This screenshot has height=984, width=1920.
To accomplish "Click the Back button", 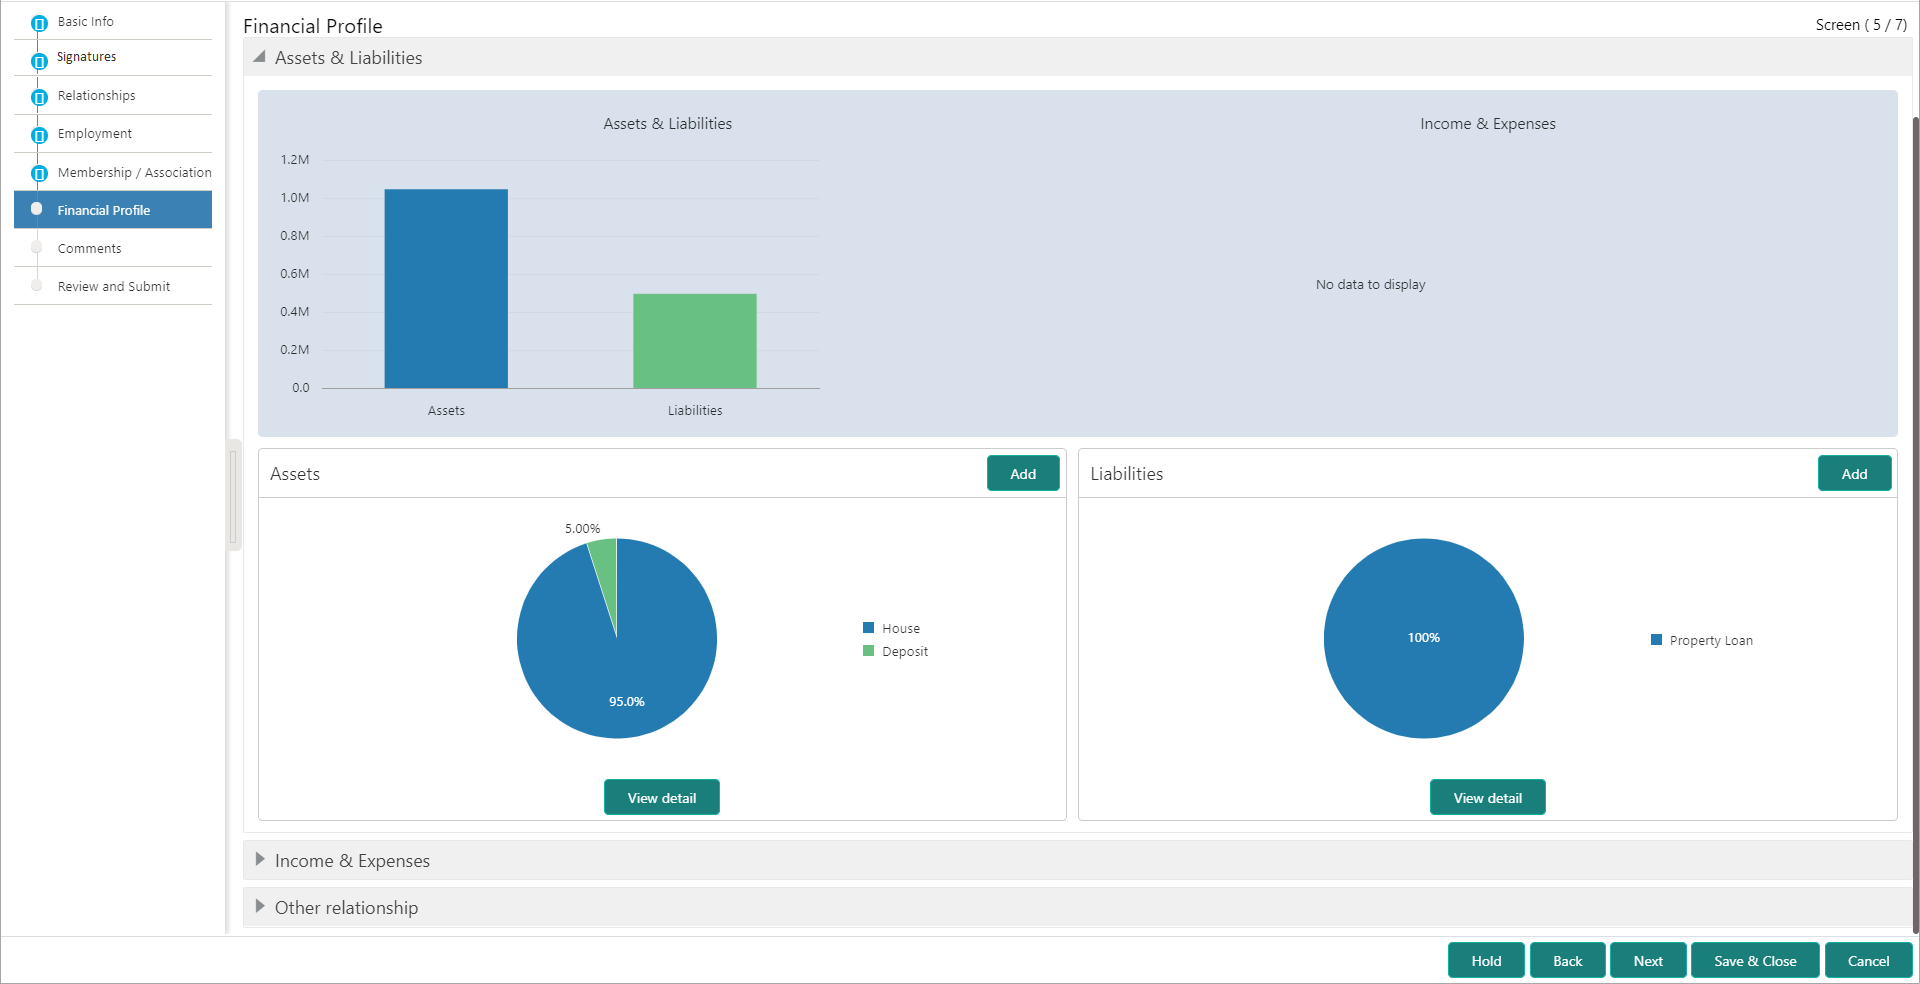I will (x=1567, y=960).
